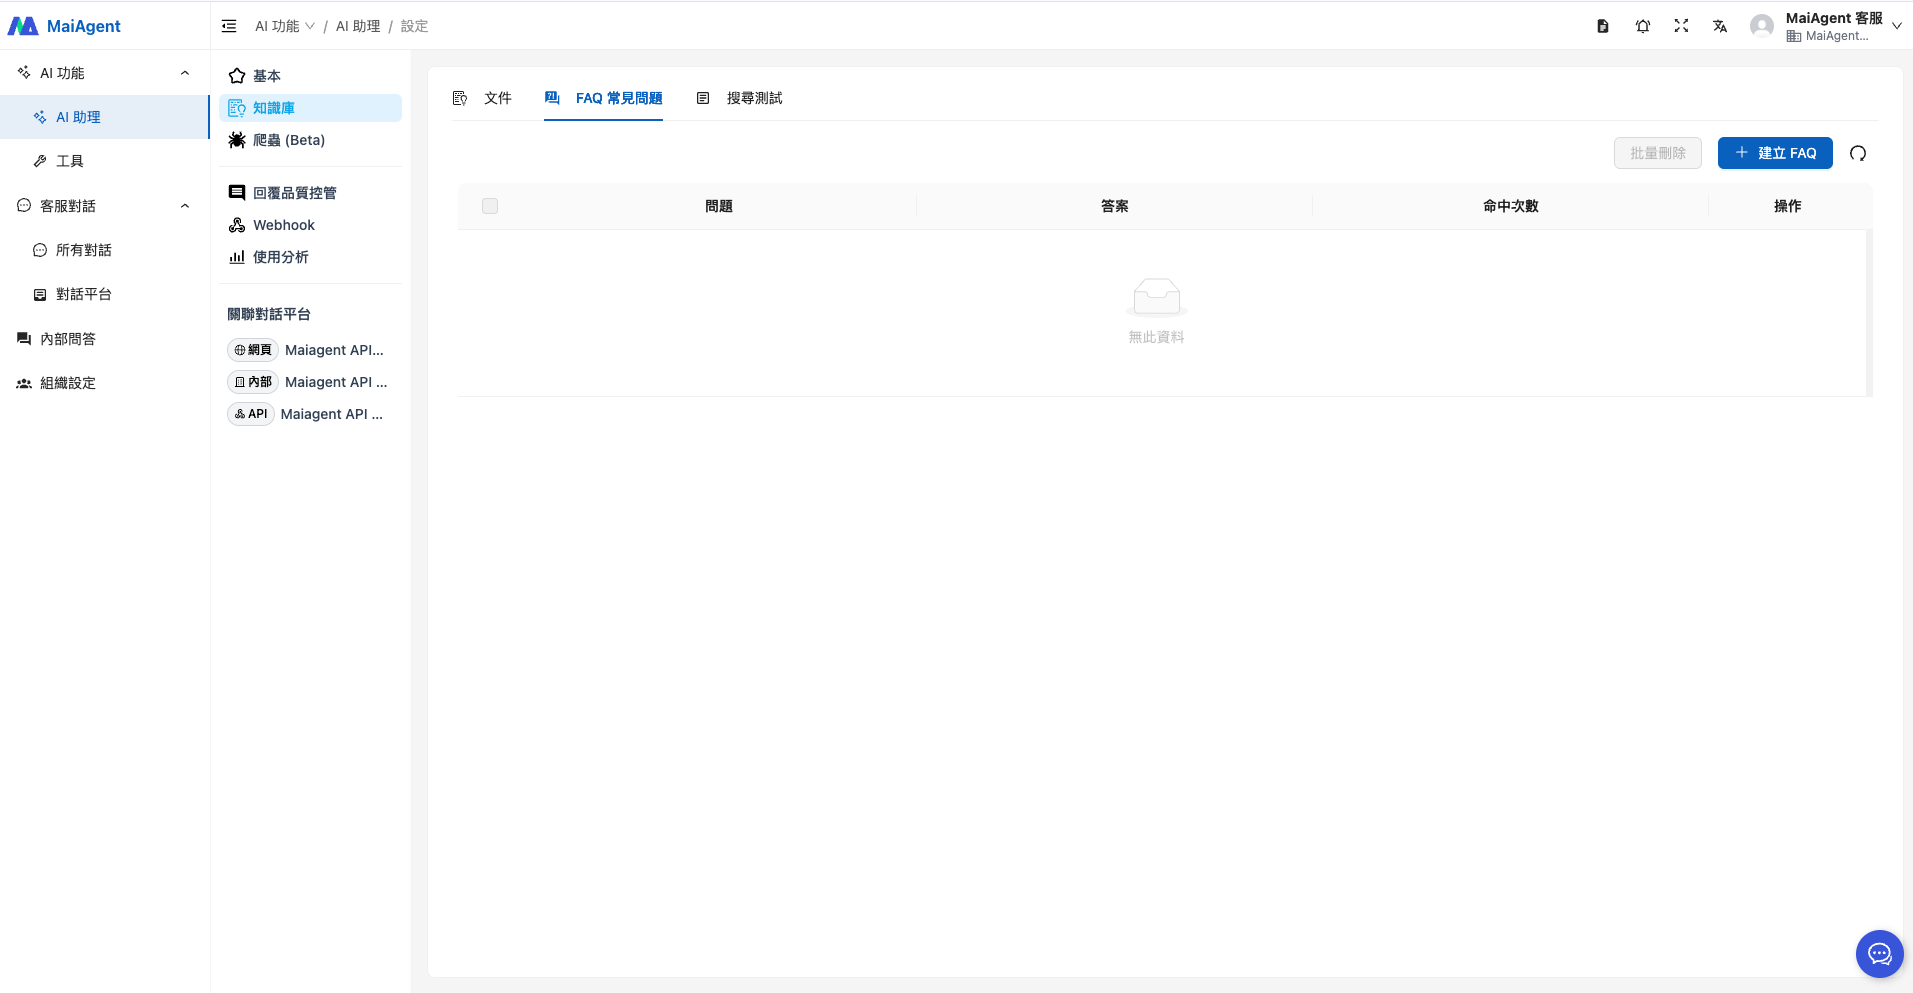Open the Webhook settings item
The image size is (1913, 993).
tap(283, 225)
